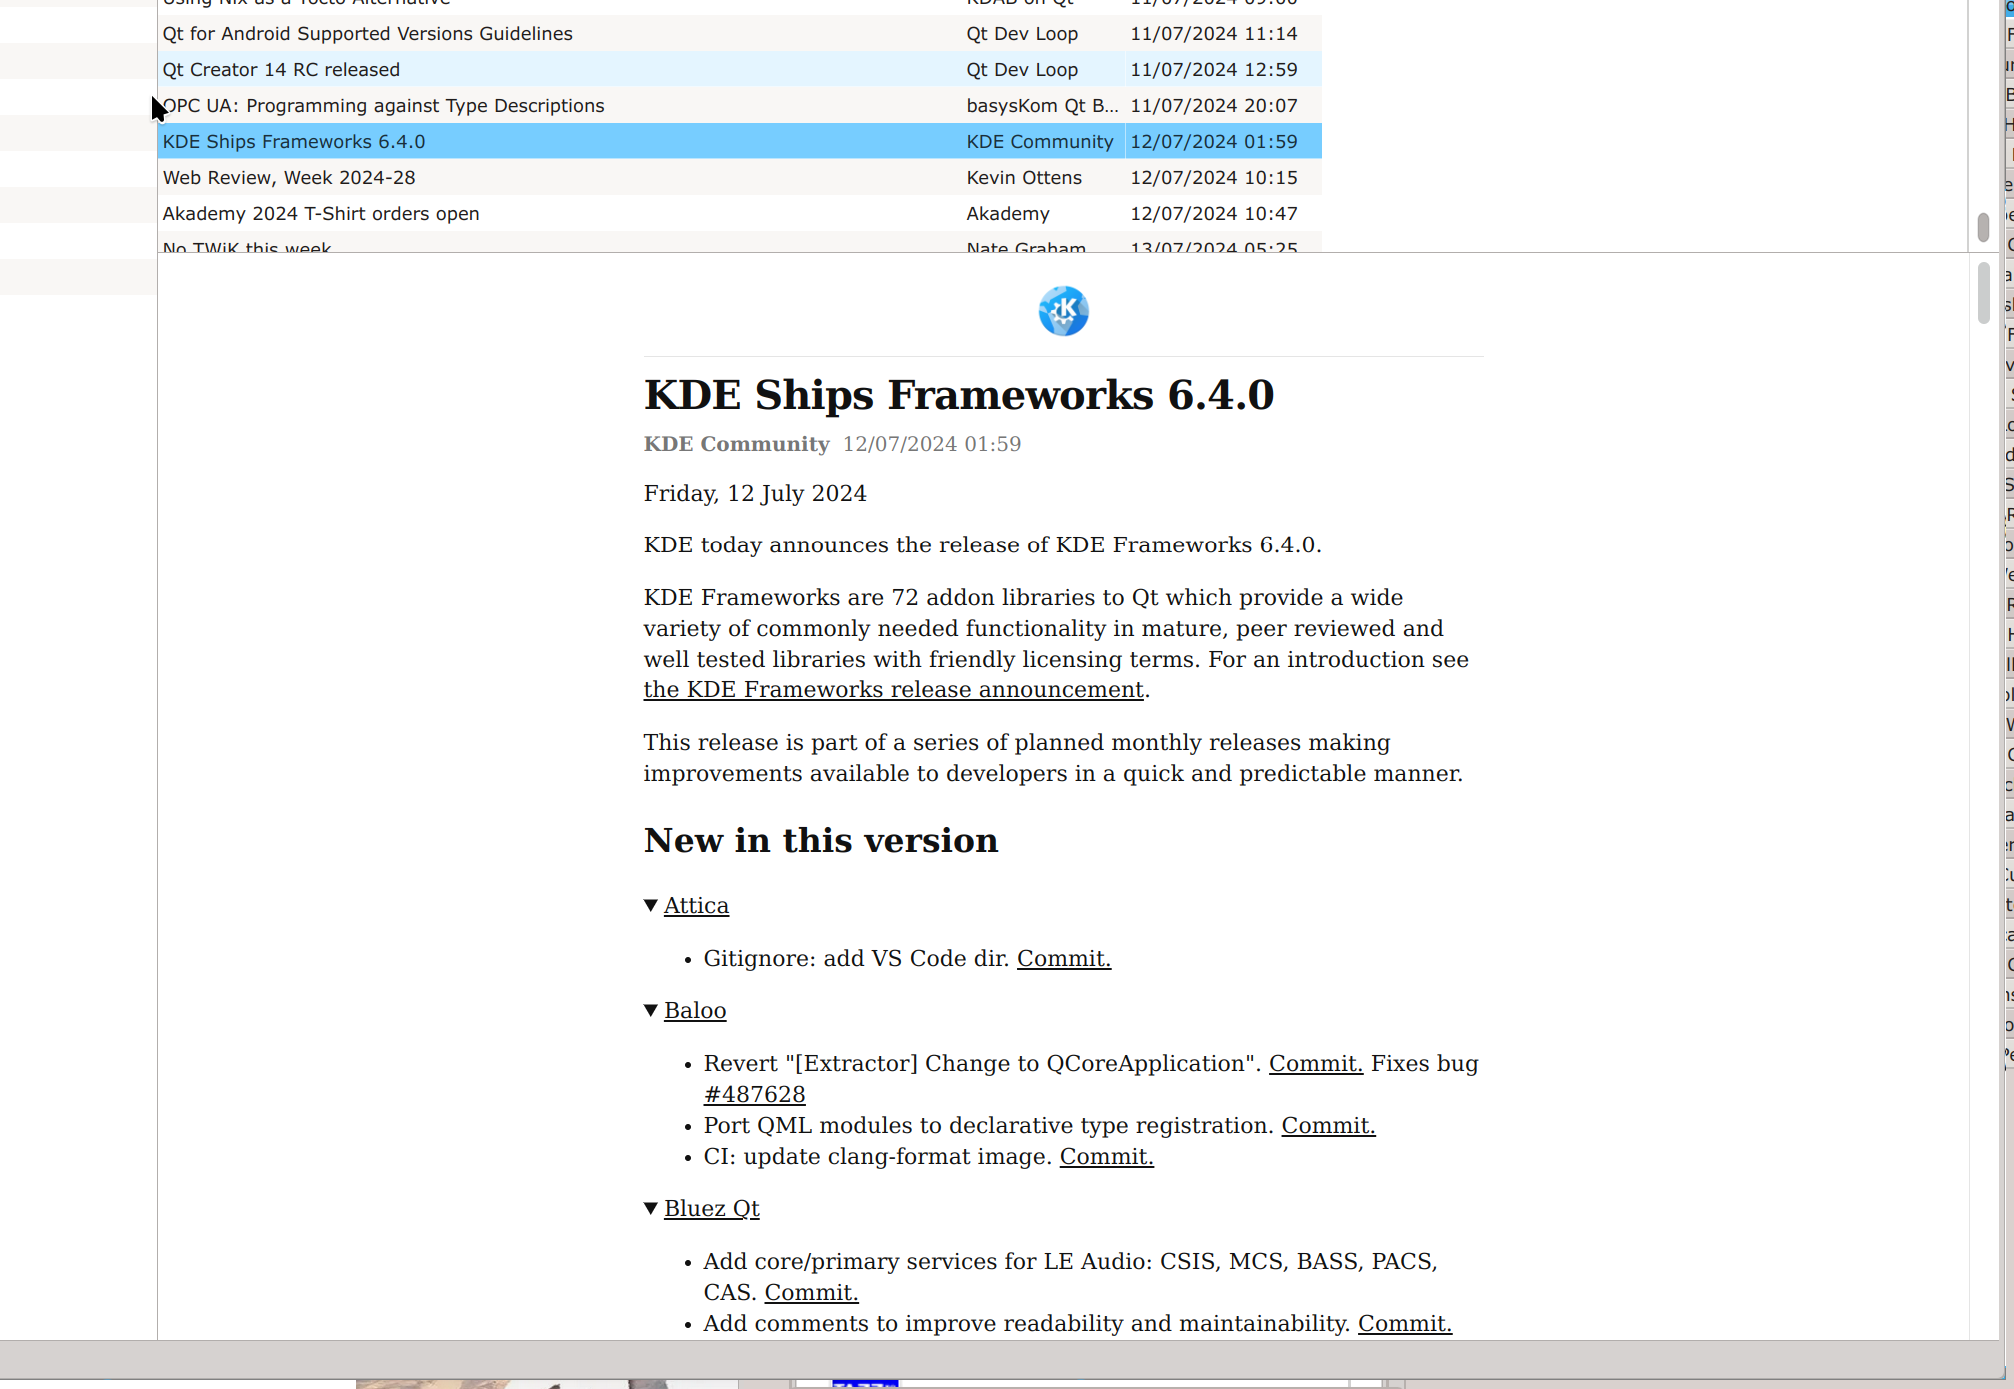Click the basysKom Qt B... feed cell
This screenshot has width=2014, height=1389.
click(x=1042, y=106)
